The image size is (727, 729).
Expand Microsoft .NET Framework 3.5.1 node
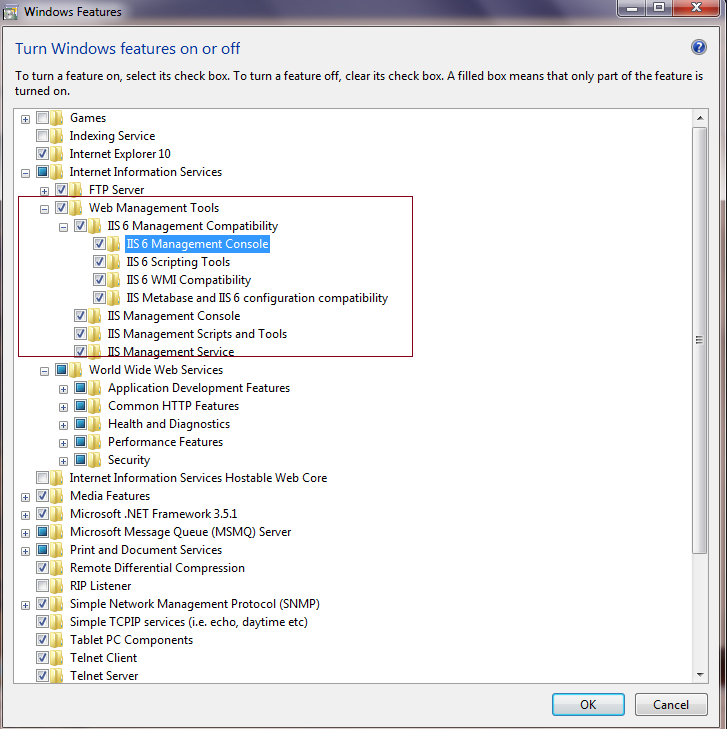tap(26, 516)
